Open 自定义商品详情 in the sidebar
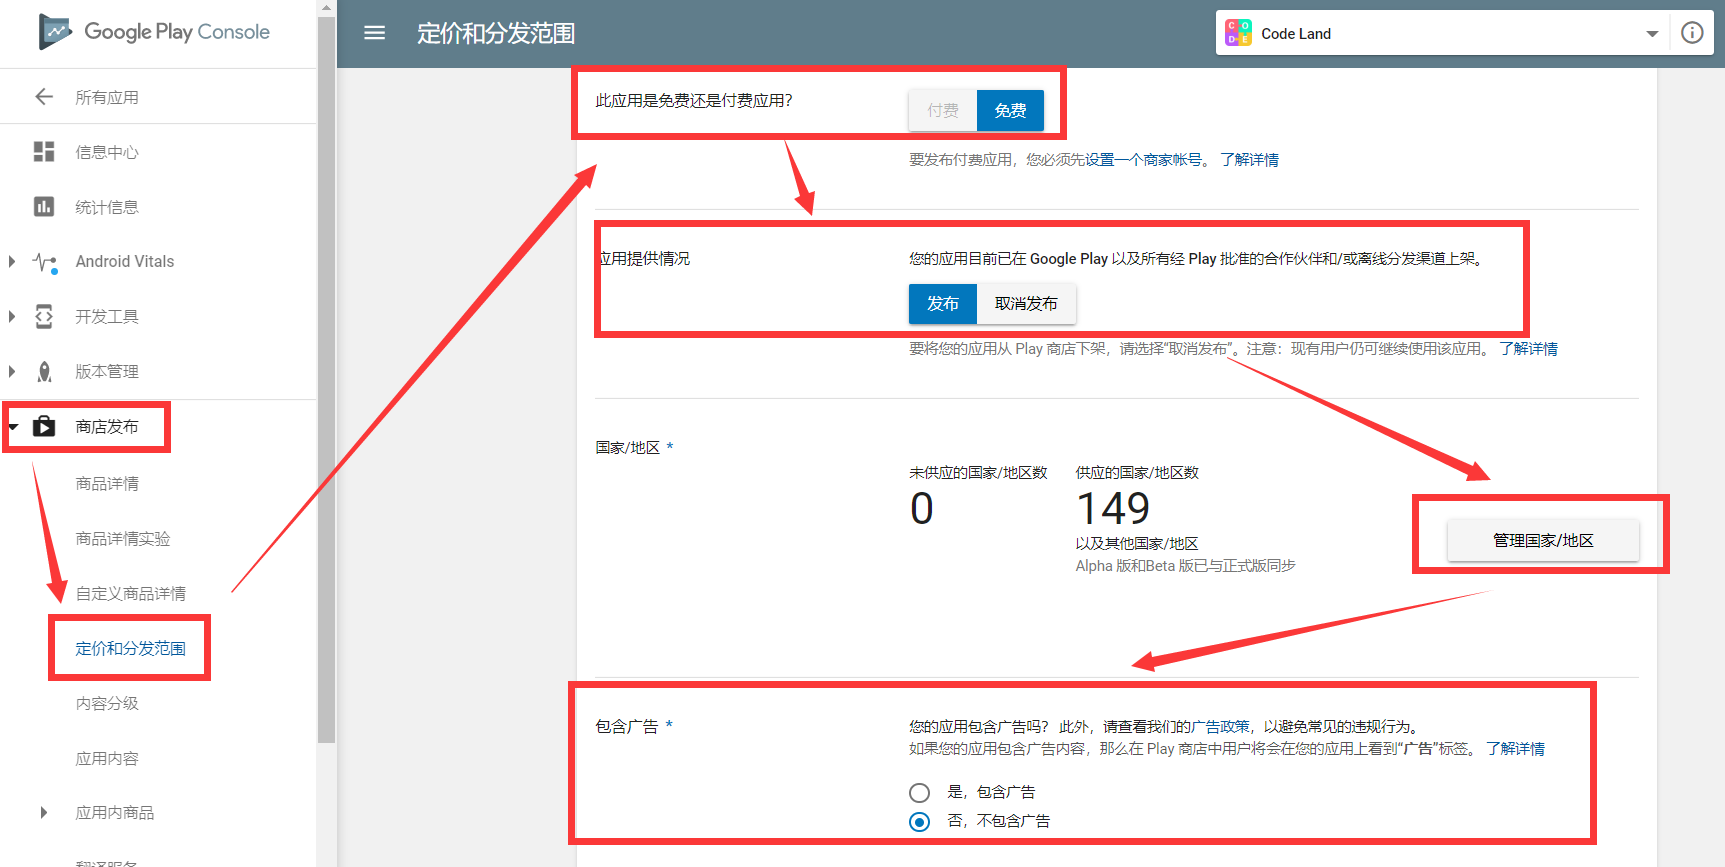The width and height of the screenshot is (1725, 867). tap(131, 594)
